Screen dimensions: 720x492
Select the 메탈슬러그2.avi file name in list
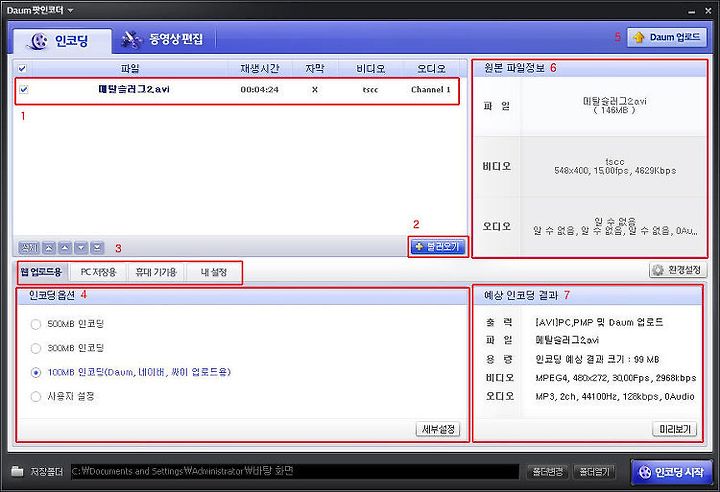134,89
